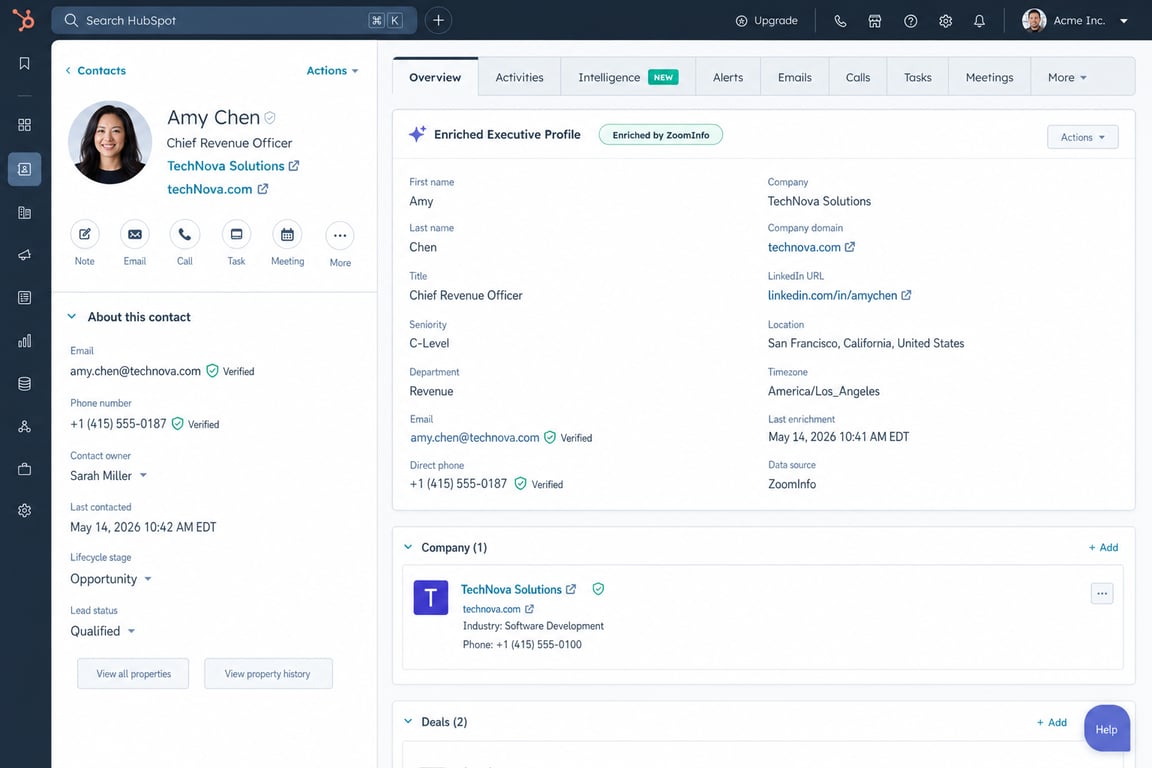
Task: Open TechNova Solutions link under contact name
Action: (233, 166)
